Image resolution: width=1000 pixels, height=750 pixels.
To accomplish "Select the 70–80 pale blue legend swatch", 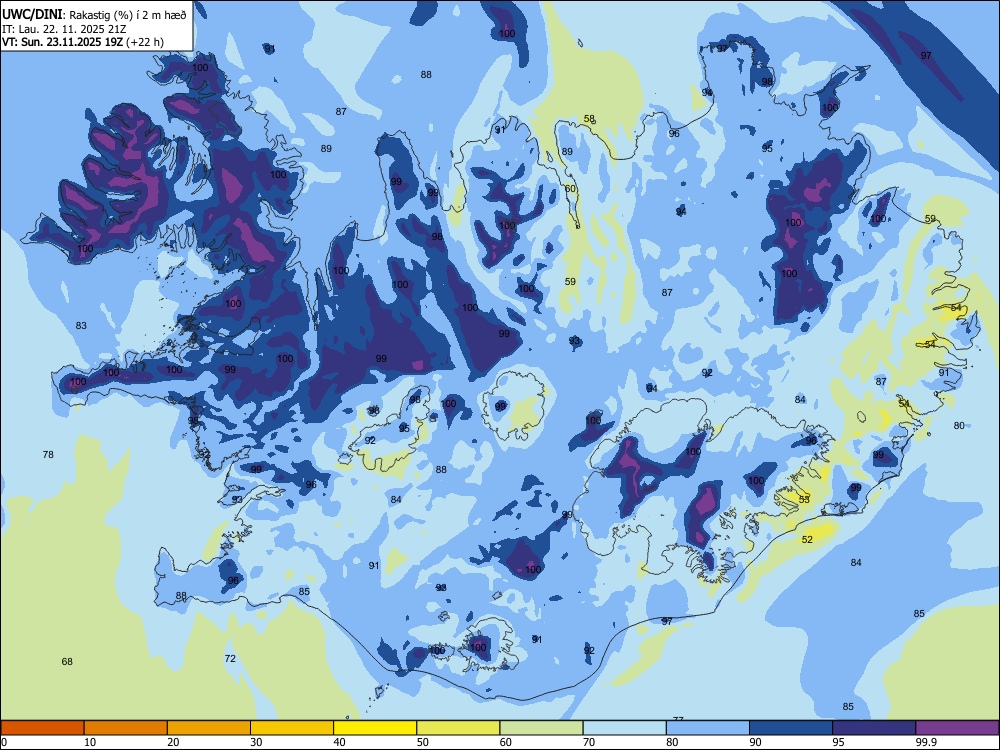I will 624,728.
